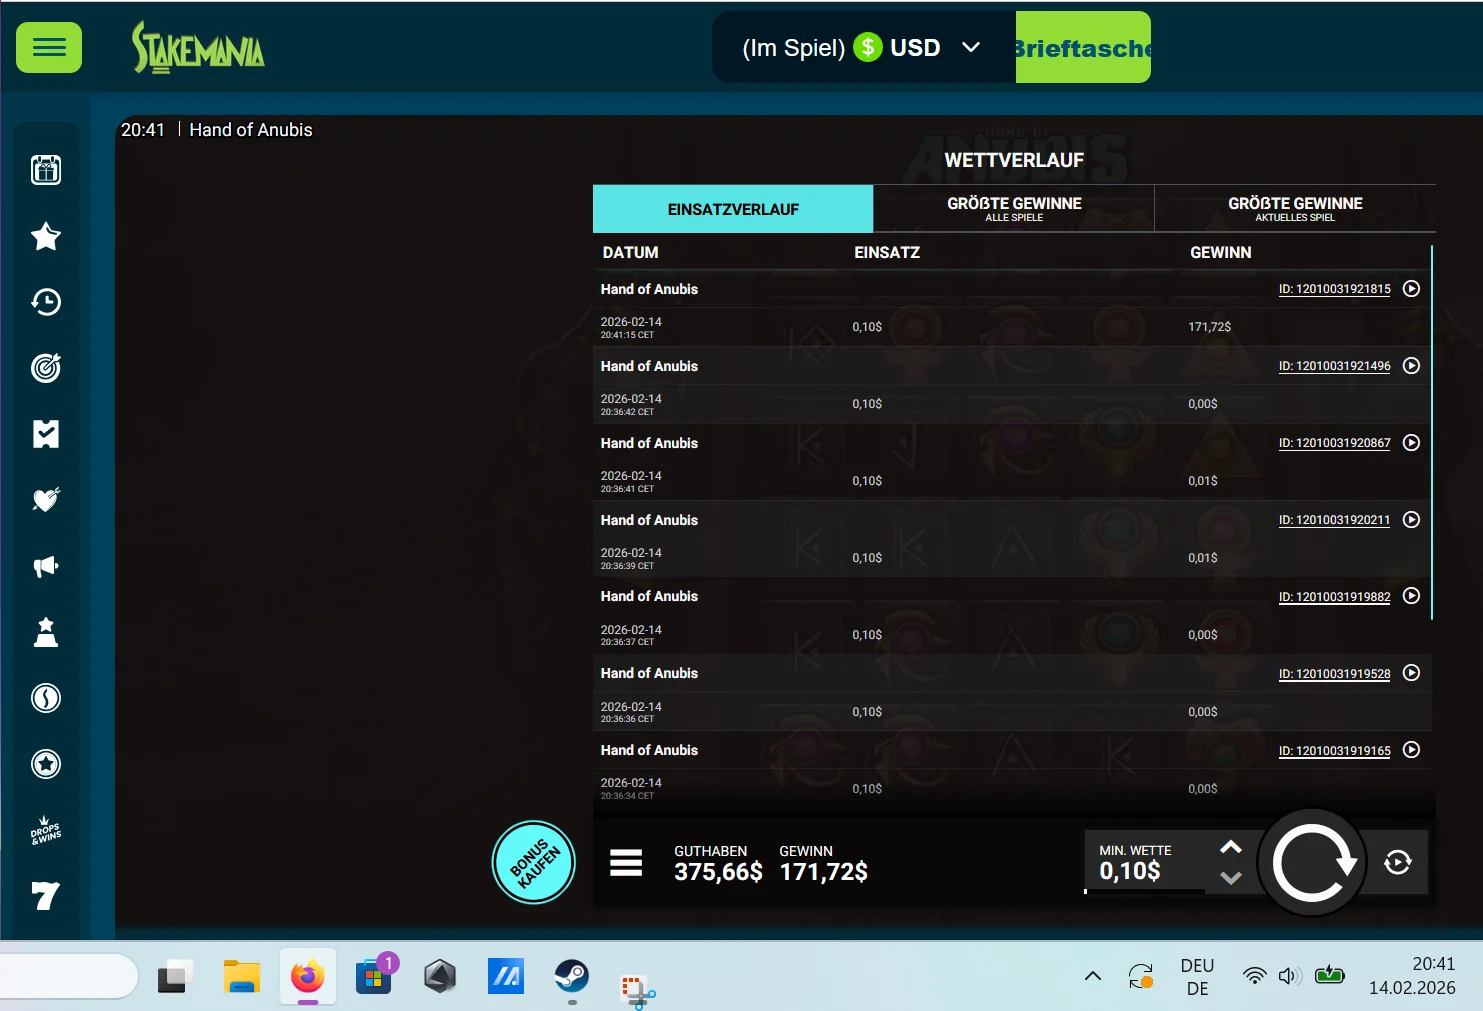Open the game menu hamburger icon
The height and width of the screenshot is (1011, 1483).
click(626, 862)
